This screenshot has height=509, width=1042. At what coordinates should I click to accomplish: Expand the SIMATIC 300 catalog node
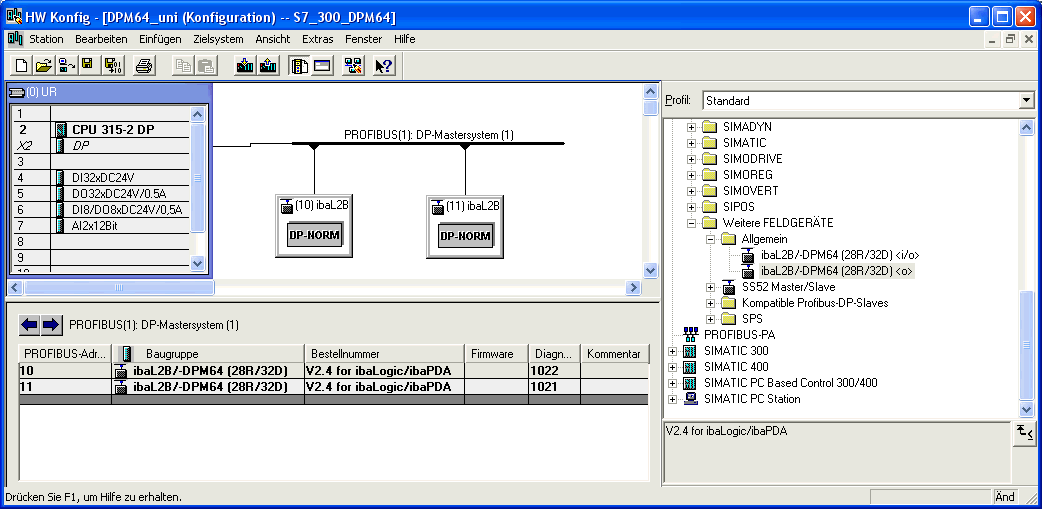click(x=673, y=351)
